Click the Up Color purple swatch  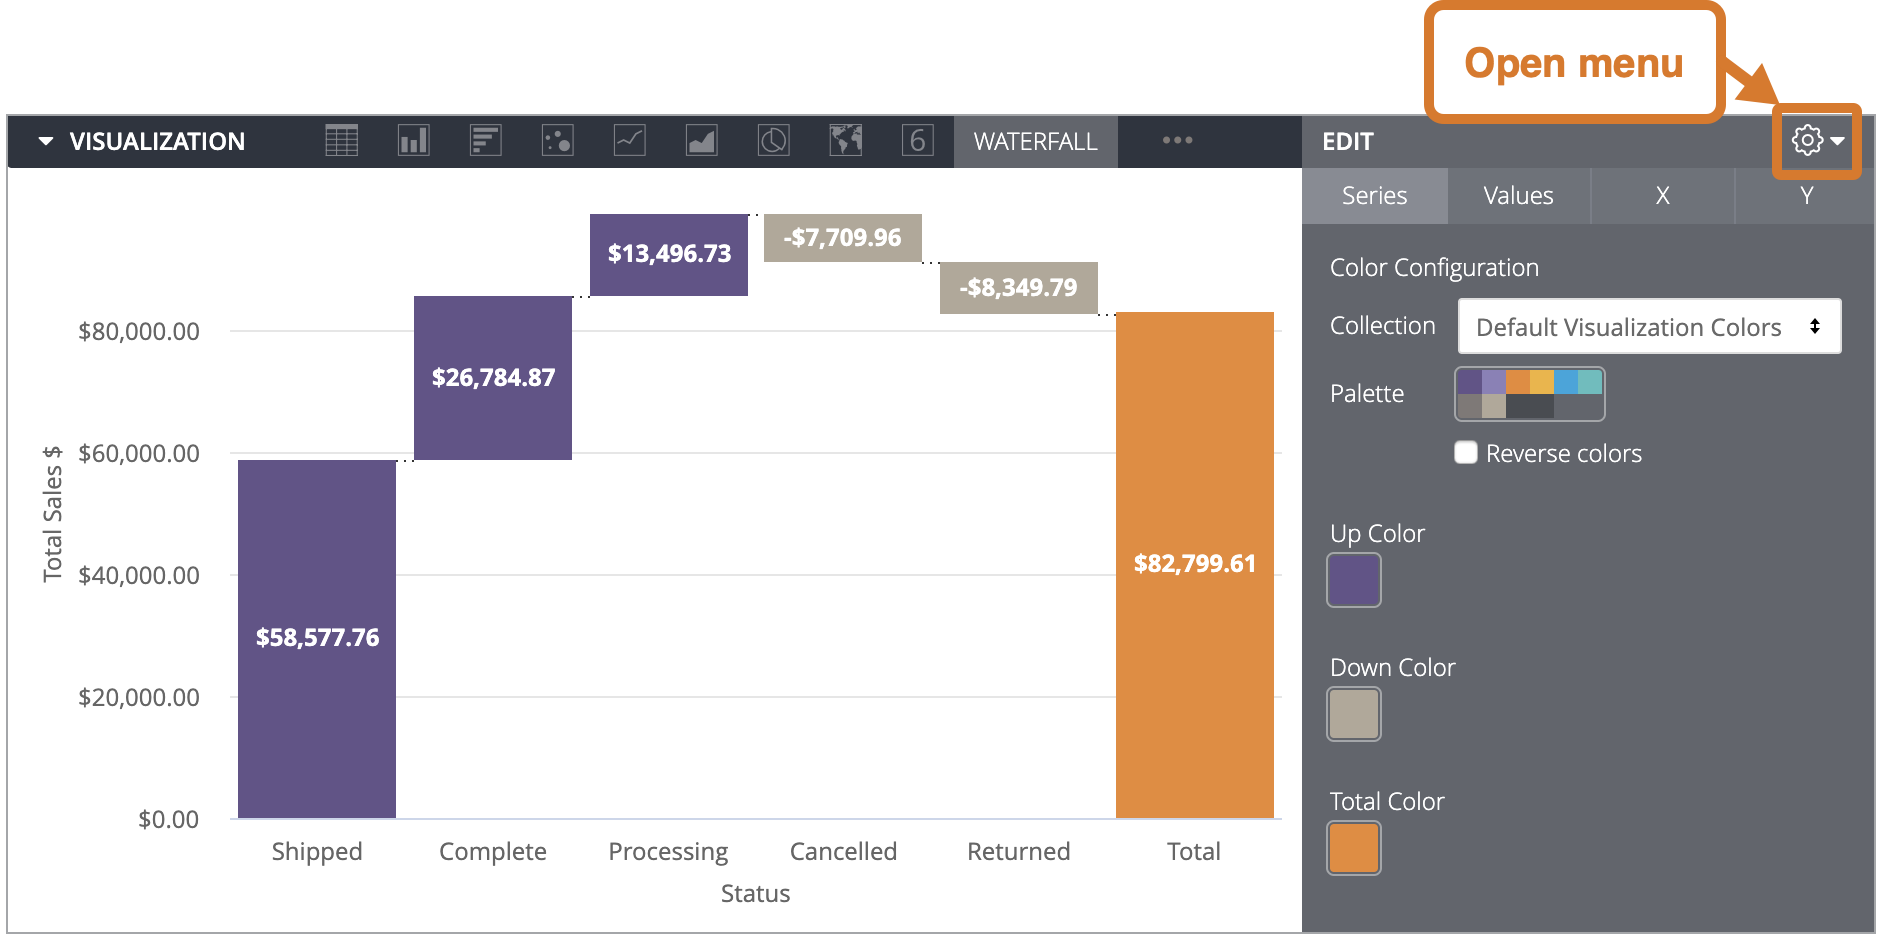1353,580
